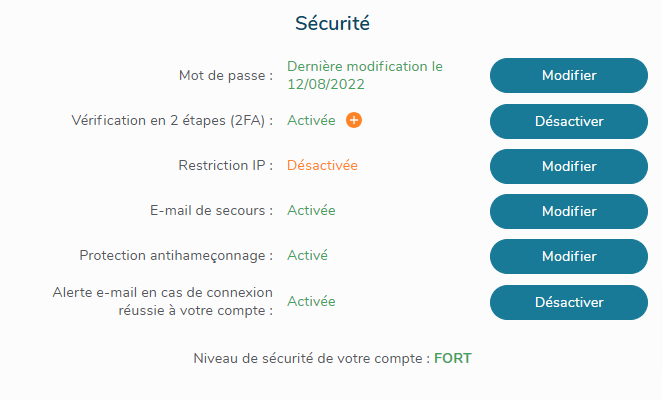Click the Vérification en 2 étapes label
The width and height of the screenshot is (662, 400).
click(172, 120)
